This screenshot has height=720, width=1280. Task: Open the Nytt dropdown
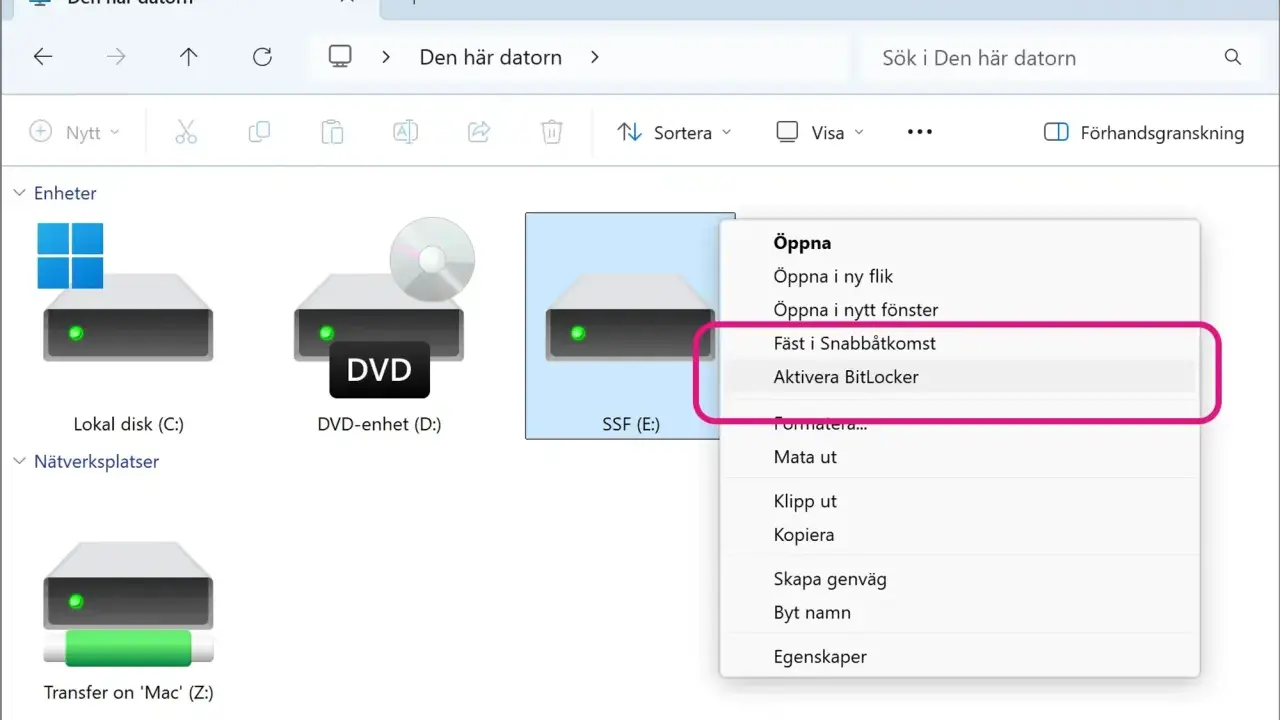click(x=75, y=132)
